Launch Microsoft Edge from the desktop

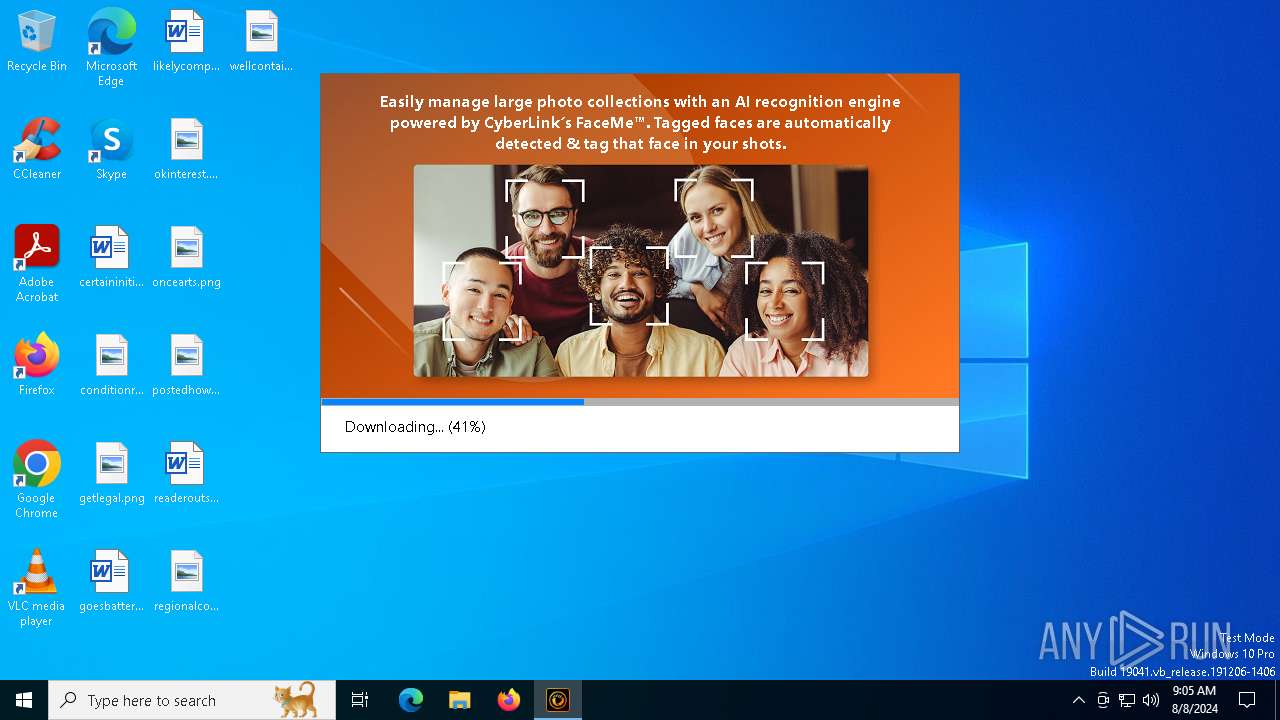pyautogui.click(x=111, y=47)
